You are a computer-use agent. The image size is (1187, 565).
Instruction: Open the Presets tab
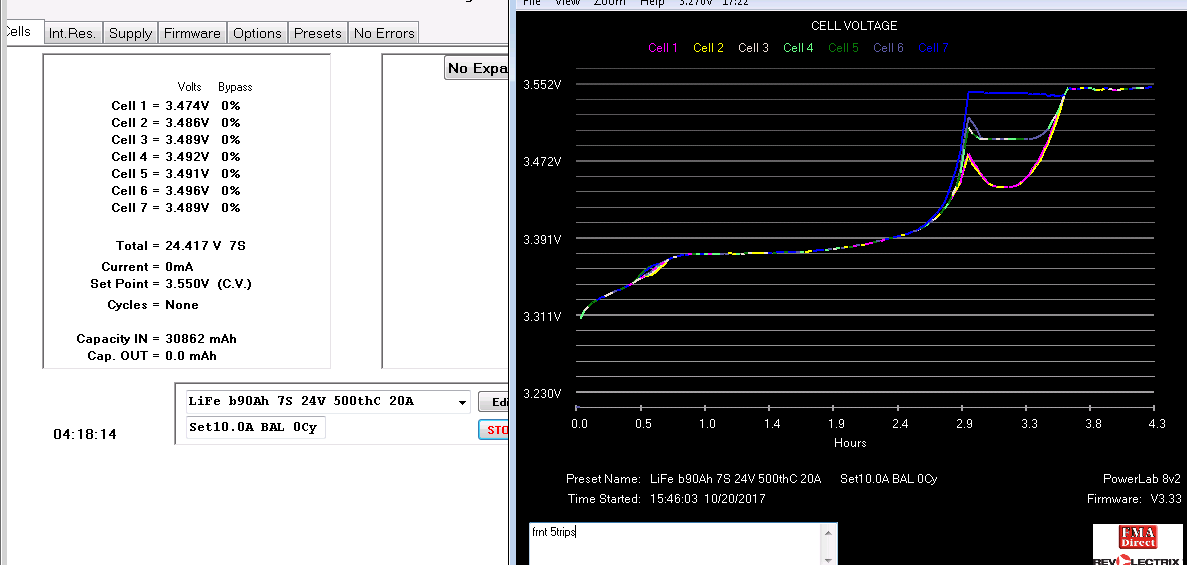[x=317, y=33]
